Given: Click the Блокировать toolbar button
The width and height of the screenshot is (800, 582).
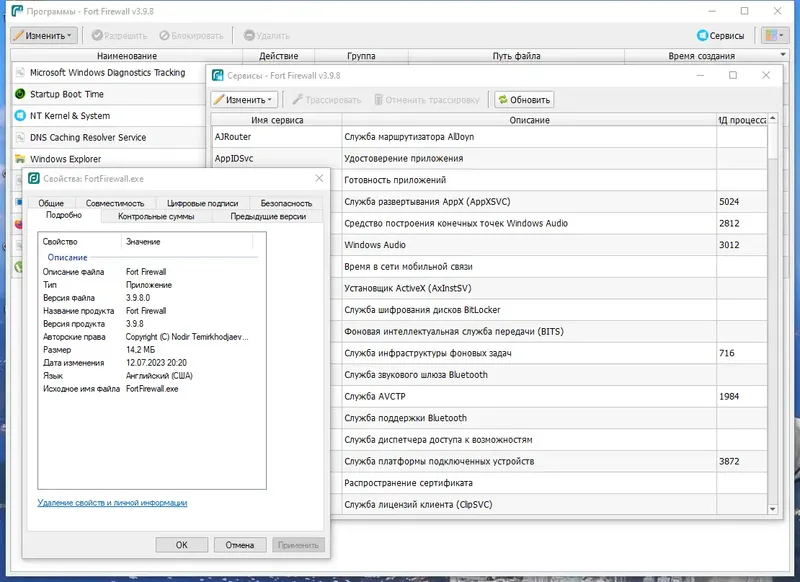Looking at the screenshot, I should click(191, 36).
